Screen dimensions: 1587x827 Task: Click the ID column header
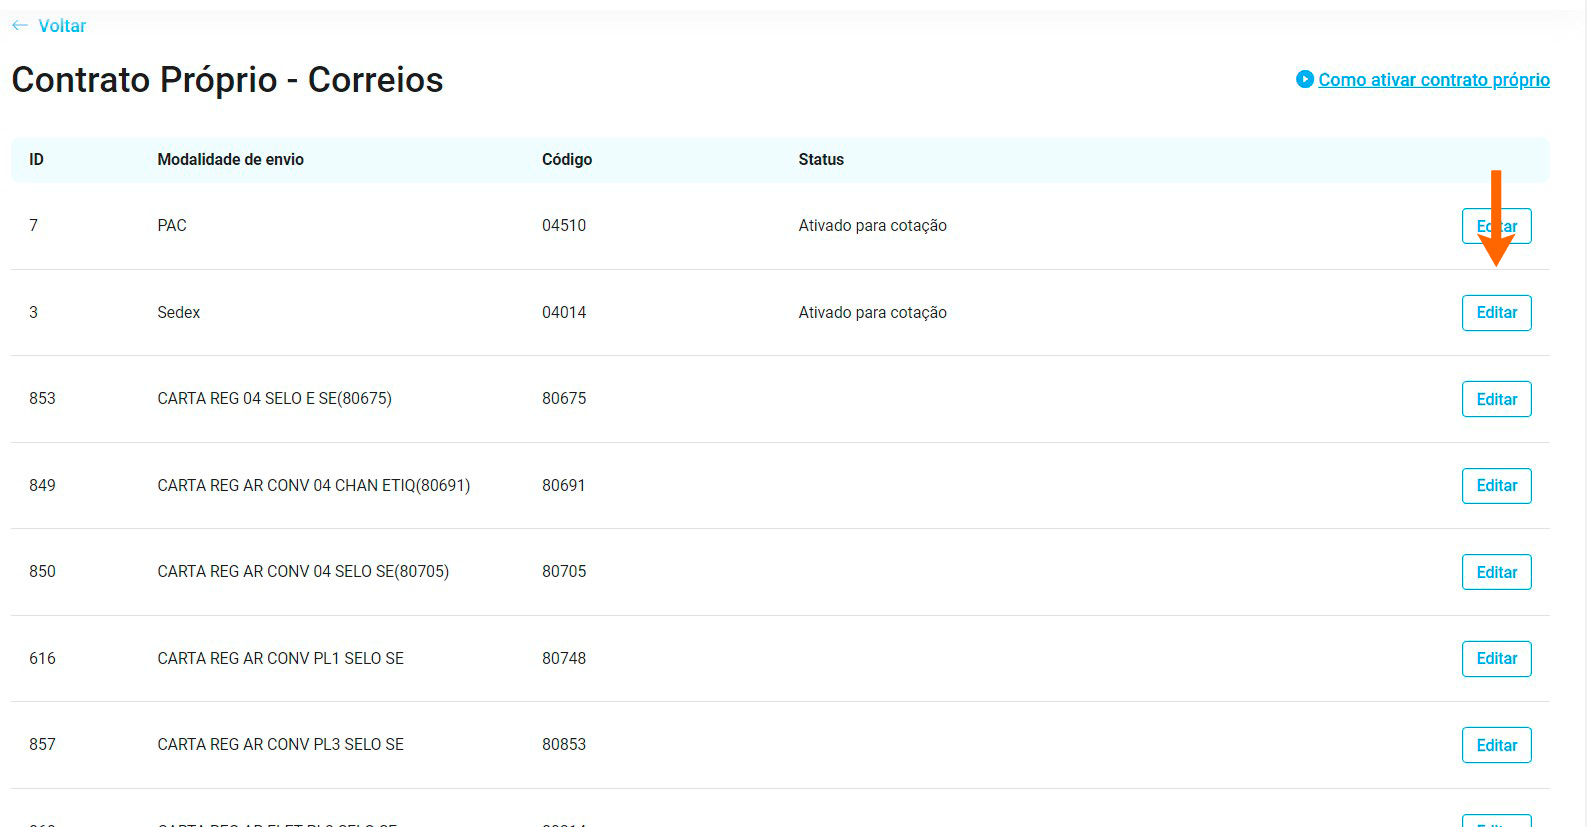point(36,160)
